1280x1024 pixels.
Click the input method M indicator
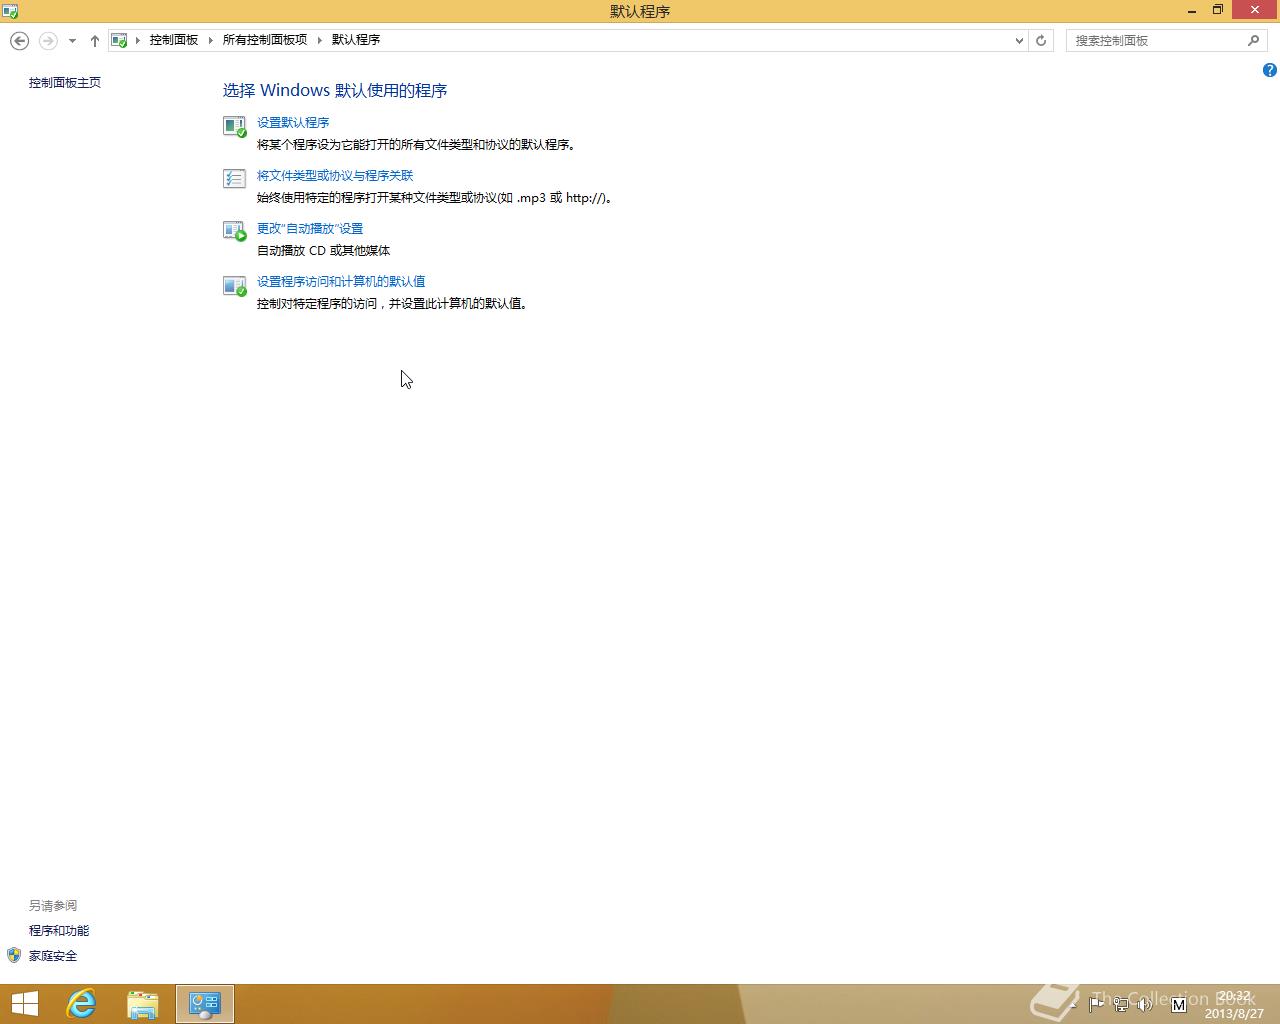tap(1178, 1004)
